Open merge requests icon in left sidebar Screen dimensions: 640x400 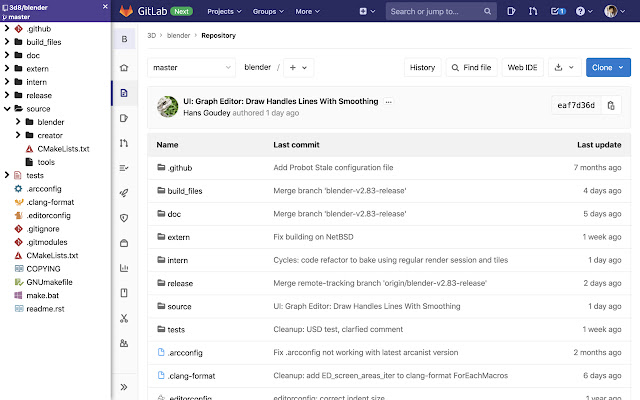(x=124, y=143)
